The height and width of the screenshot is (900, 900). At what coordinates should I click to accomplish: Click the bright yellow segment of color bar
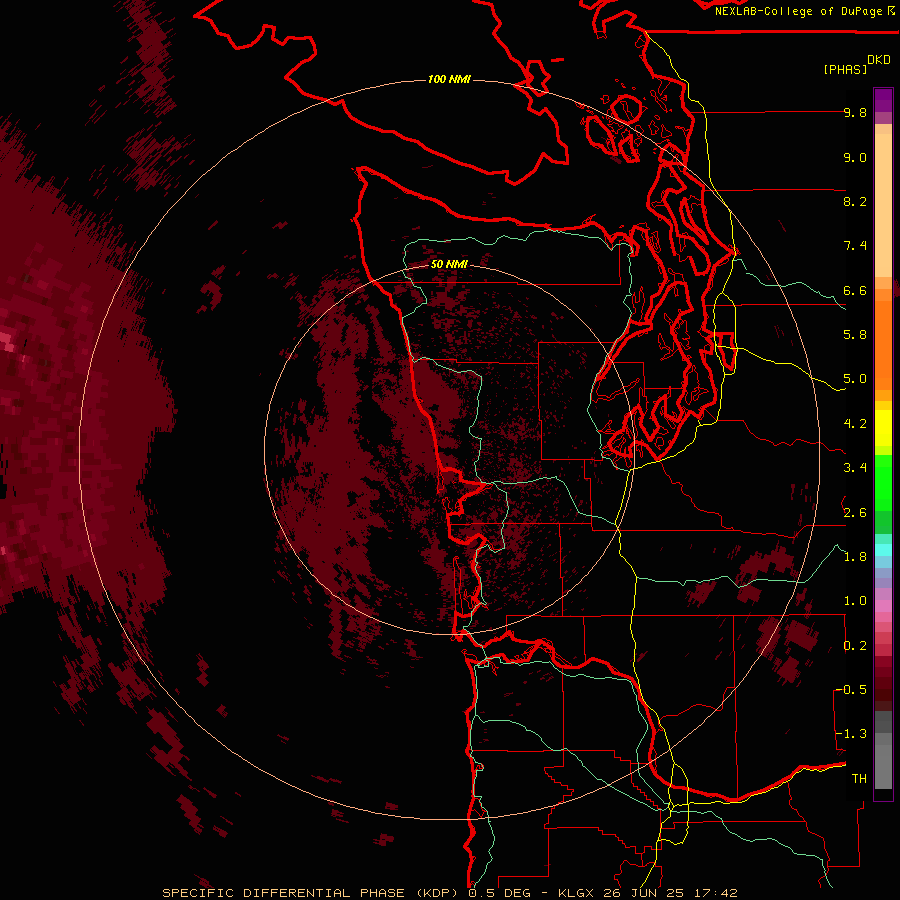883,428
